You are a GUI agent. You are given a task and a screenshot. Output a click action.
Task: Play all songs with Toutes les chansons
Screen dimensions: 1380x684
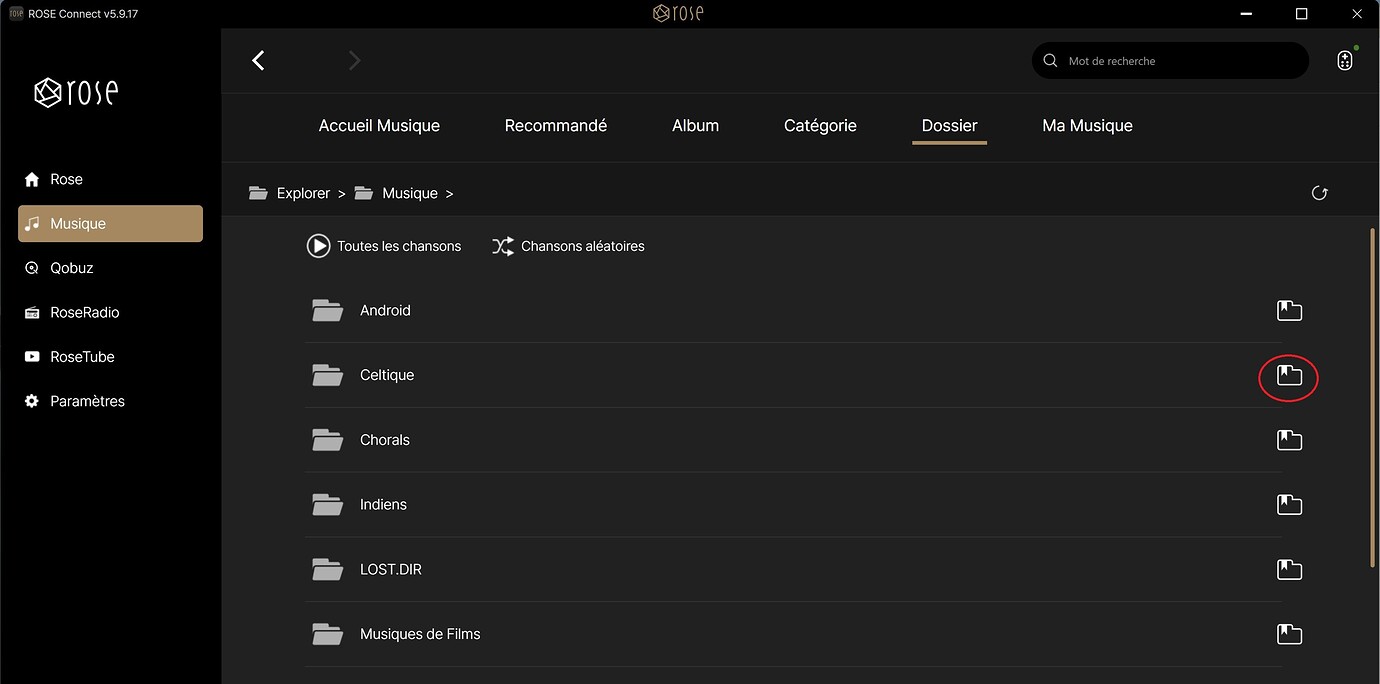pyautogui.click(x=384, y=246)
